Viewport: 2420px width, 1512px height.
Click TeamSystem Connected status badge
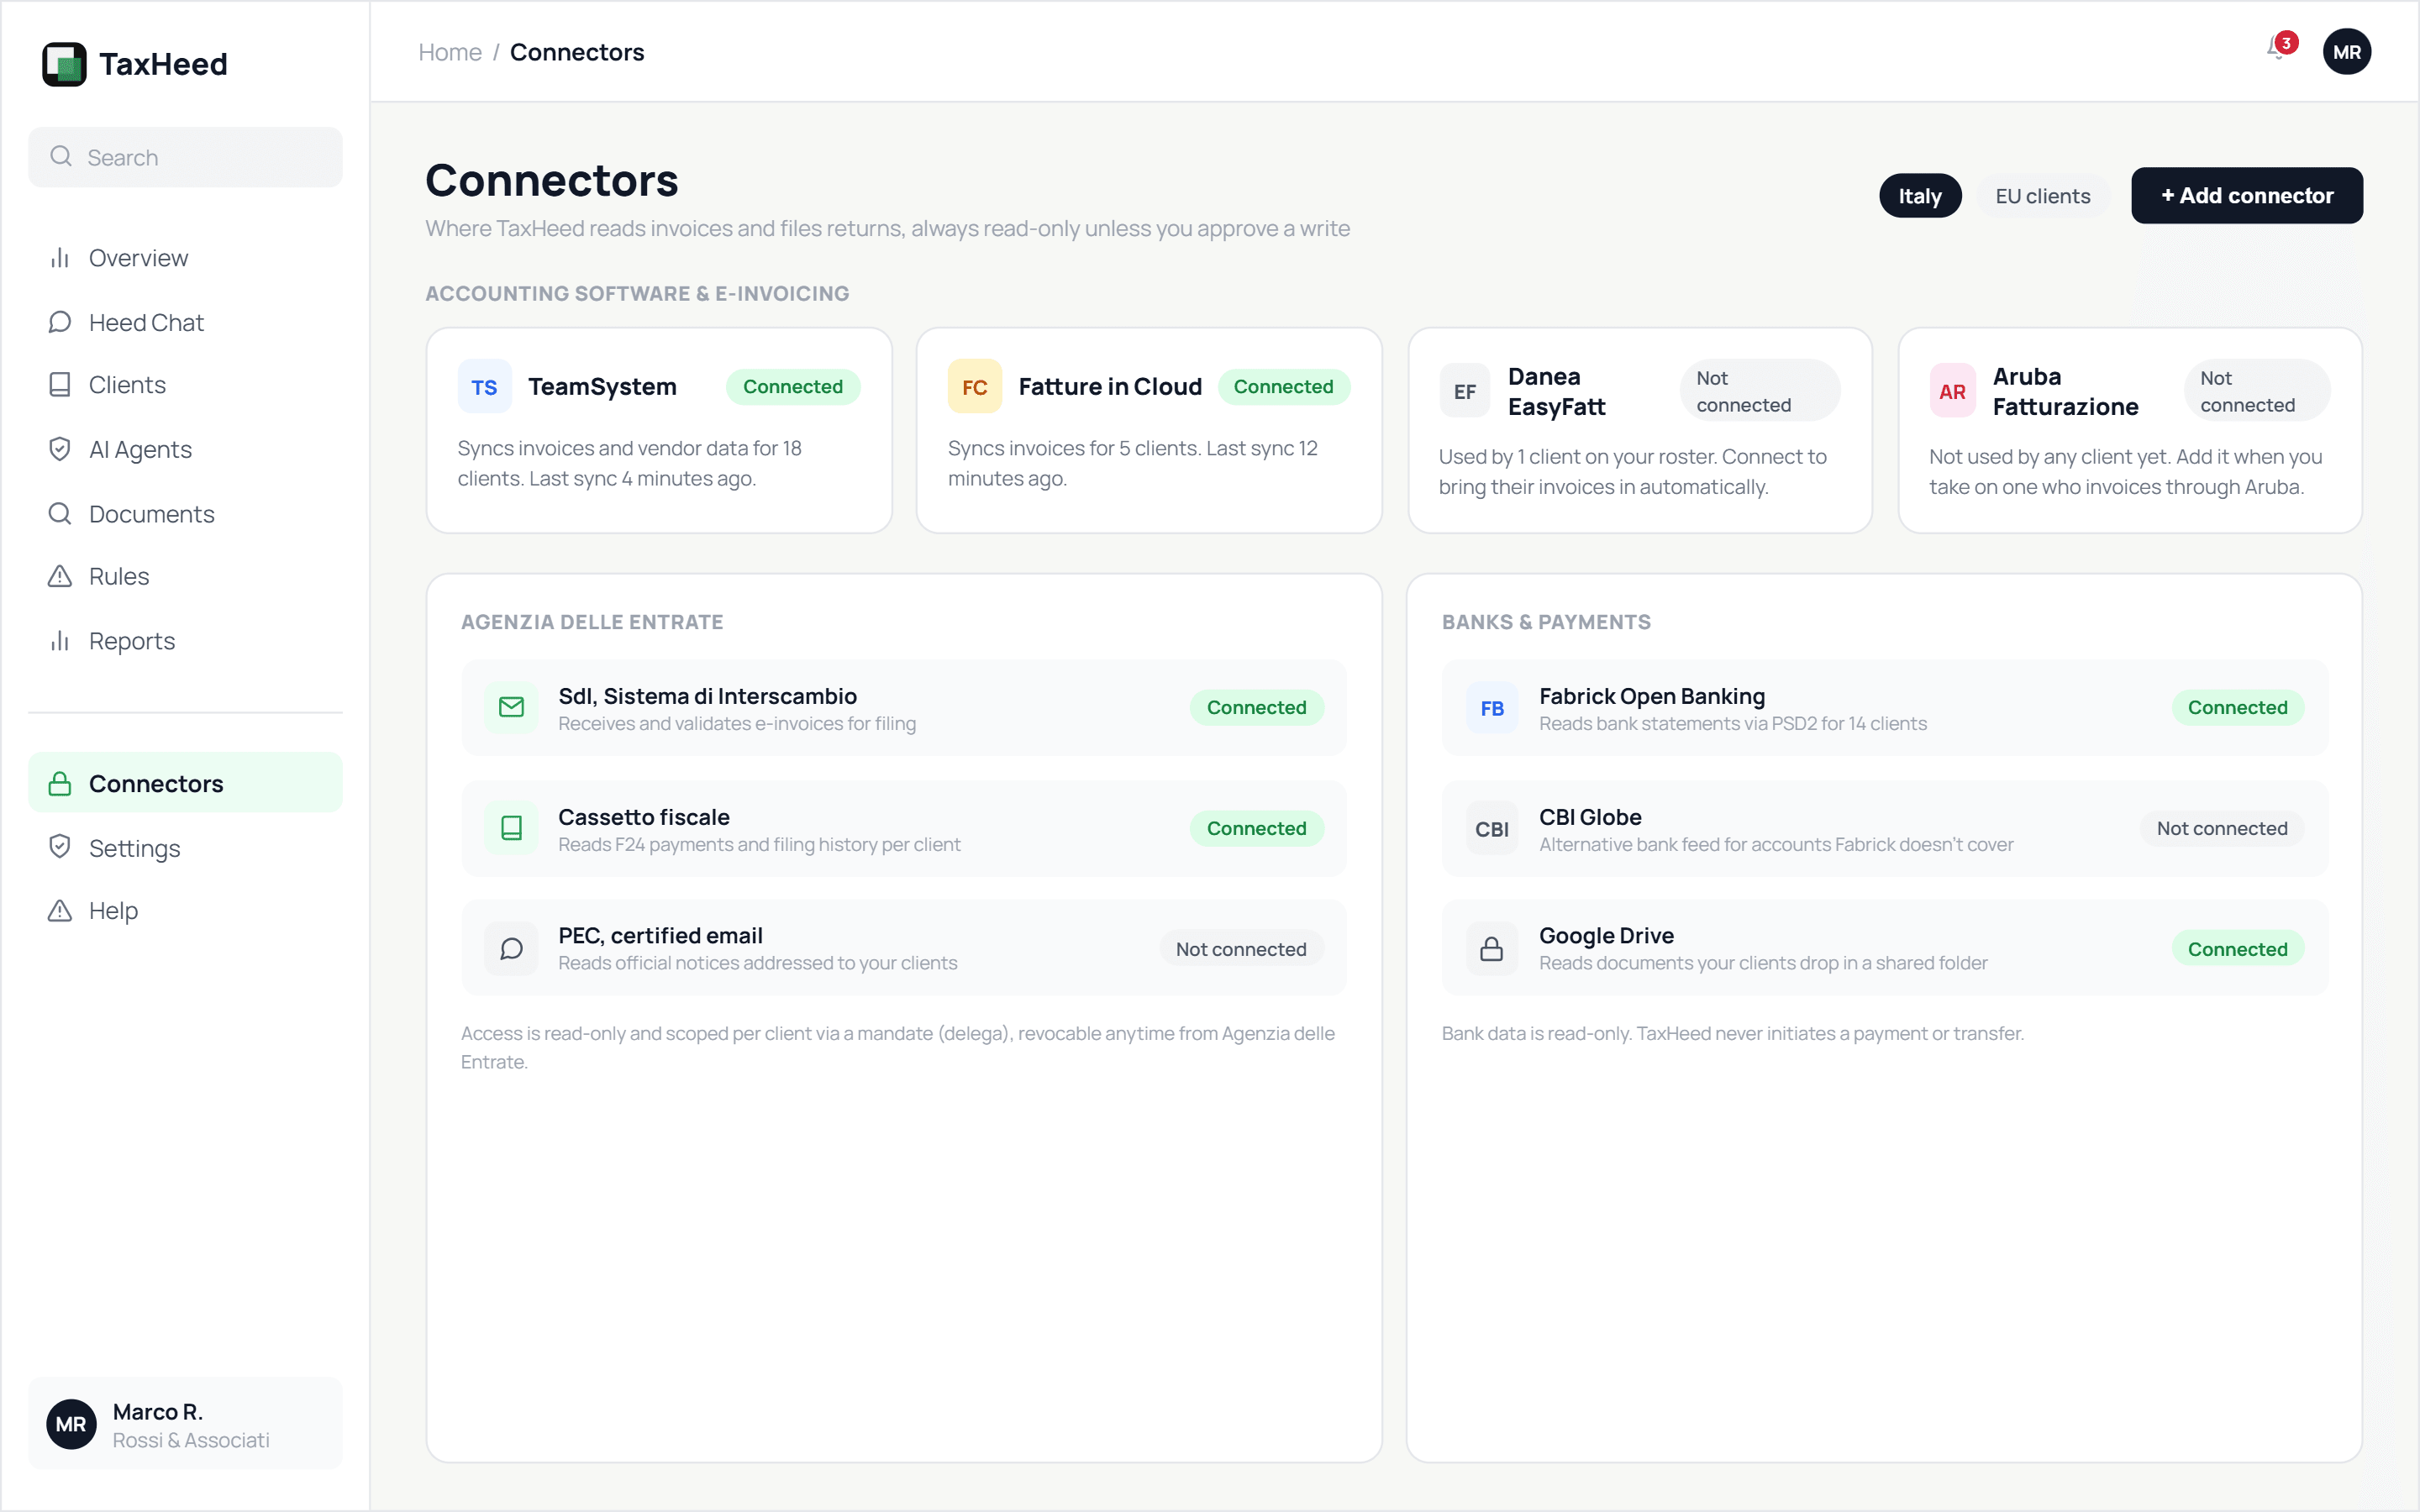tap(793, 387)
